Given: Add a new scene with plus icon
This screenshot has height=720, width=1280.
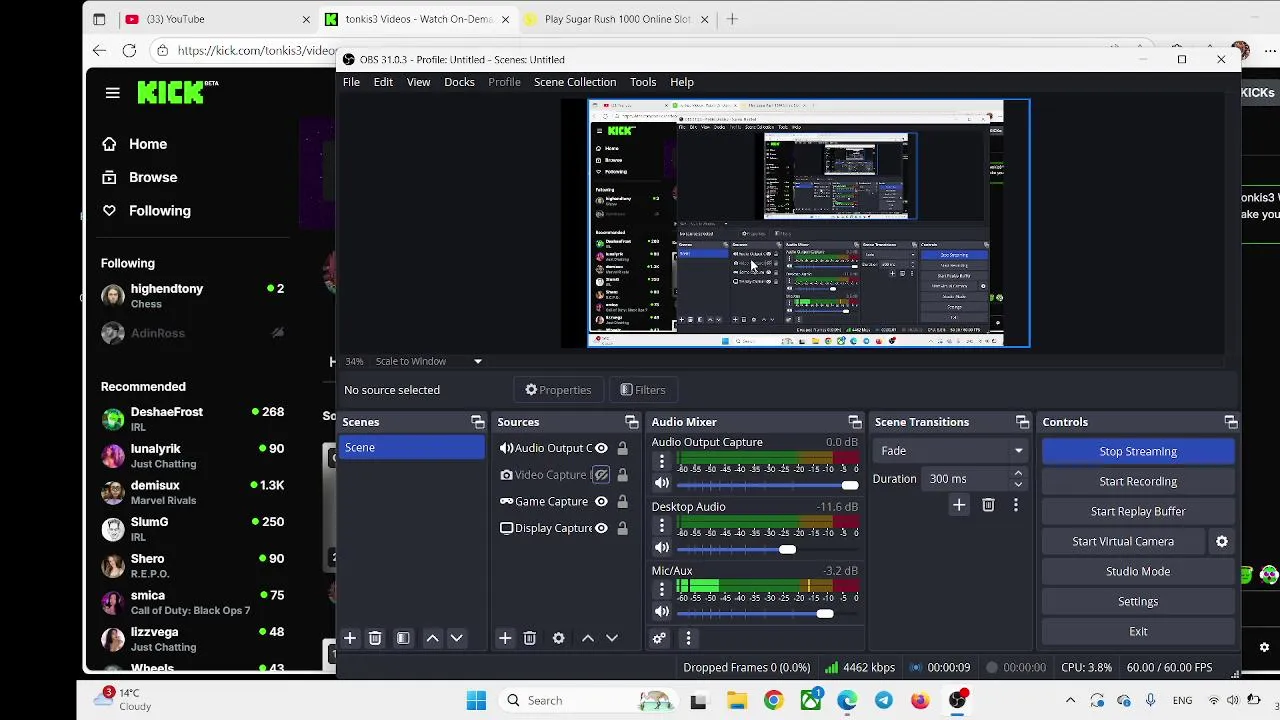Looking at the screenshot, I should pos(350,638).
